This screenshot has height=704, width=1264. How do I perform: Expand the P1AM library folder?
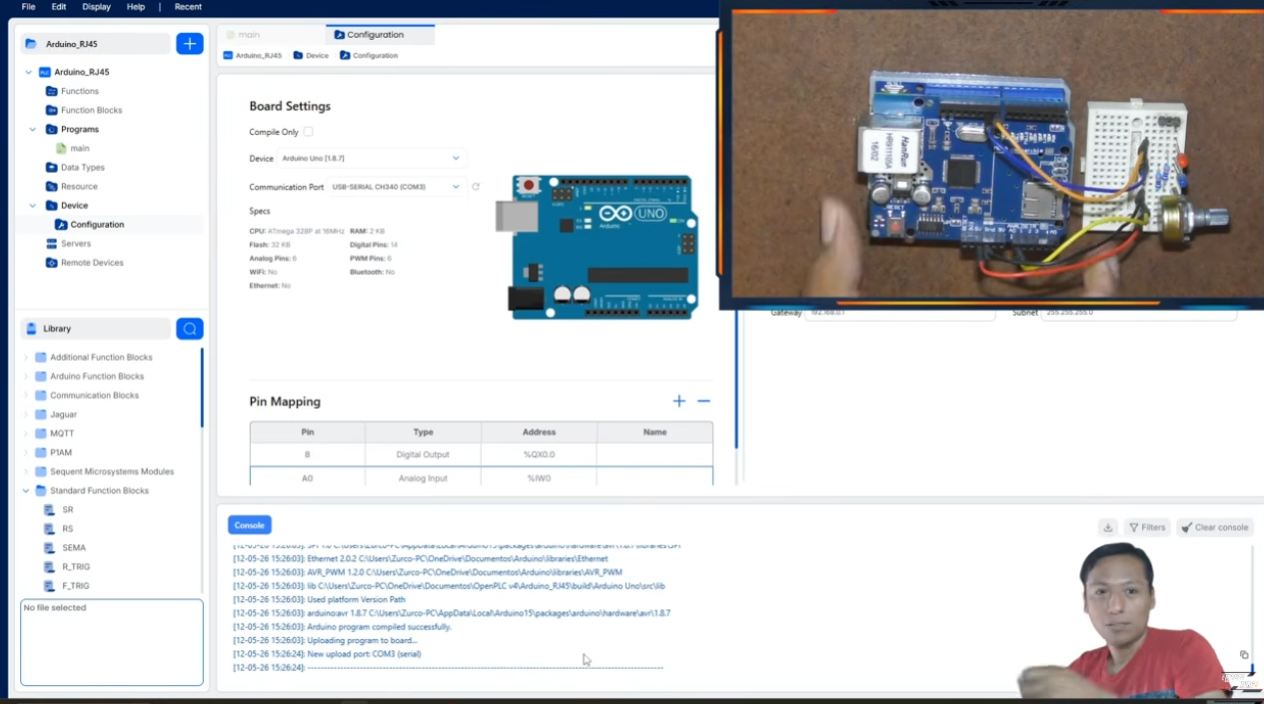[26, 452]
